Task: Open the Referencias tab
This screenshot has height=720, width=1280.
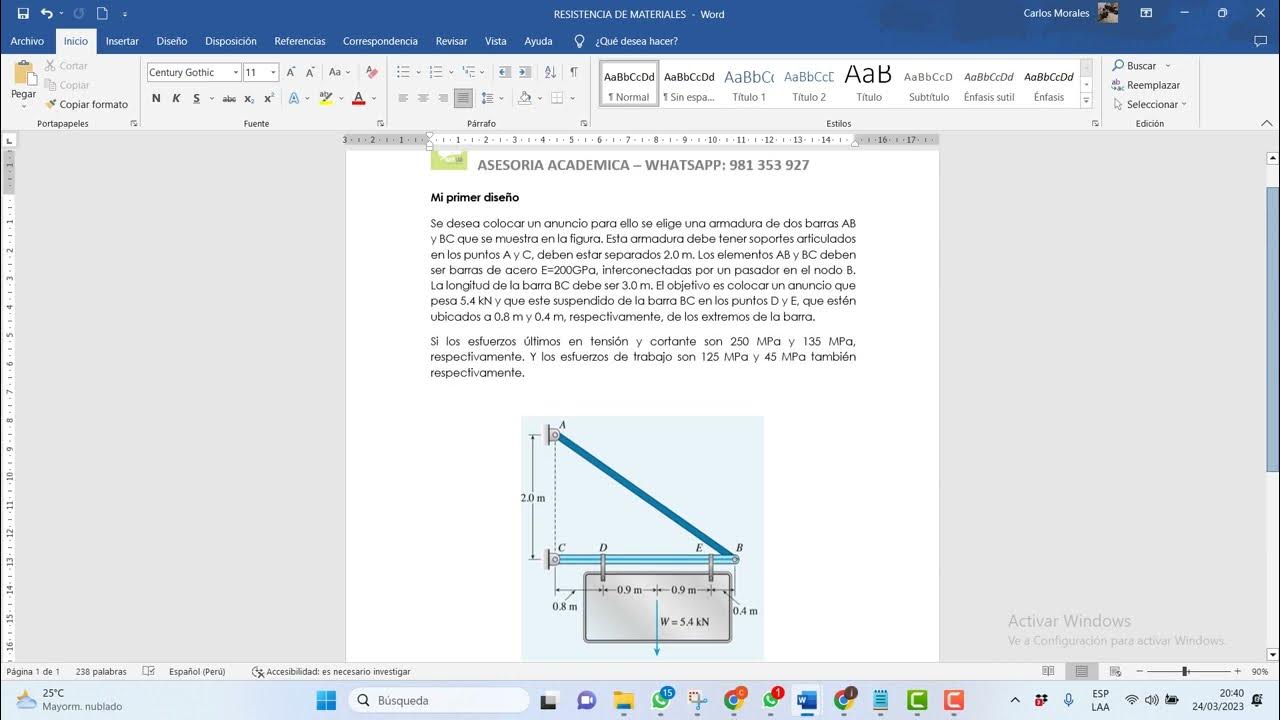Action: 300,41
